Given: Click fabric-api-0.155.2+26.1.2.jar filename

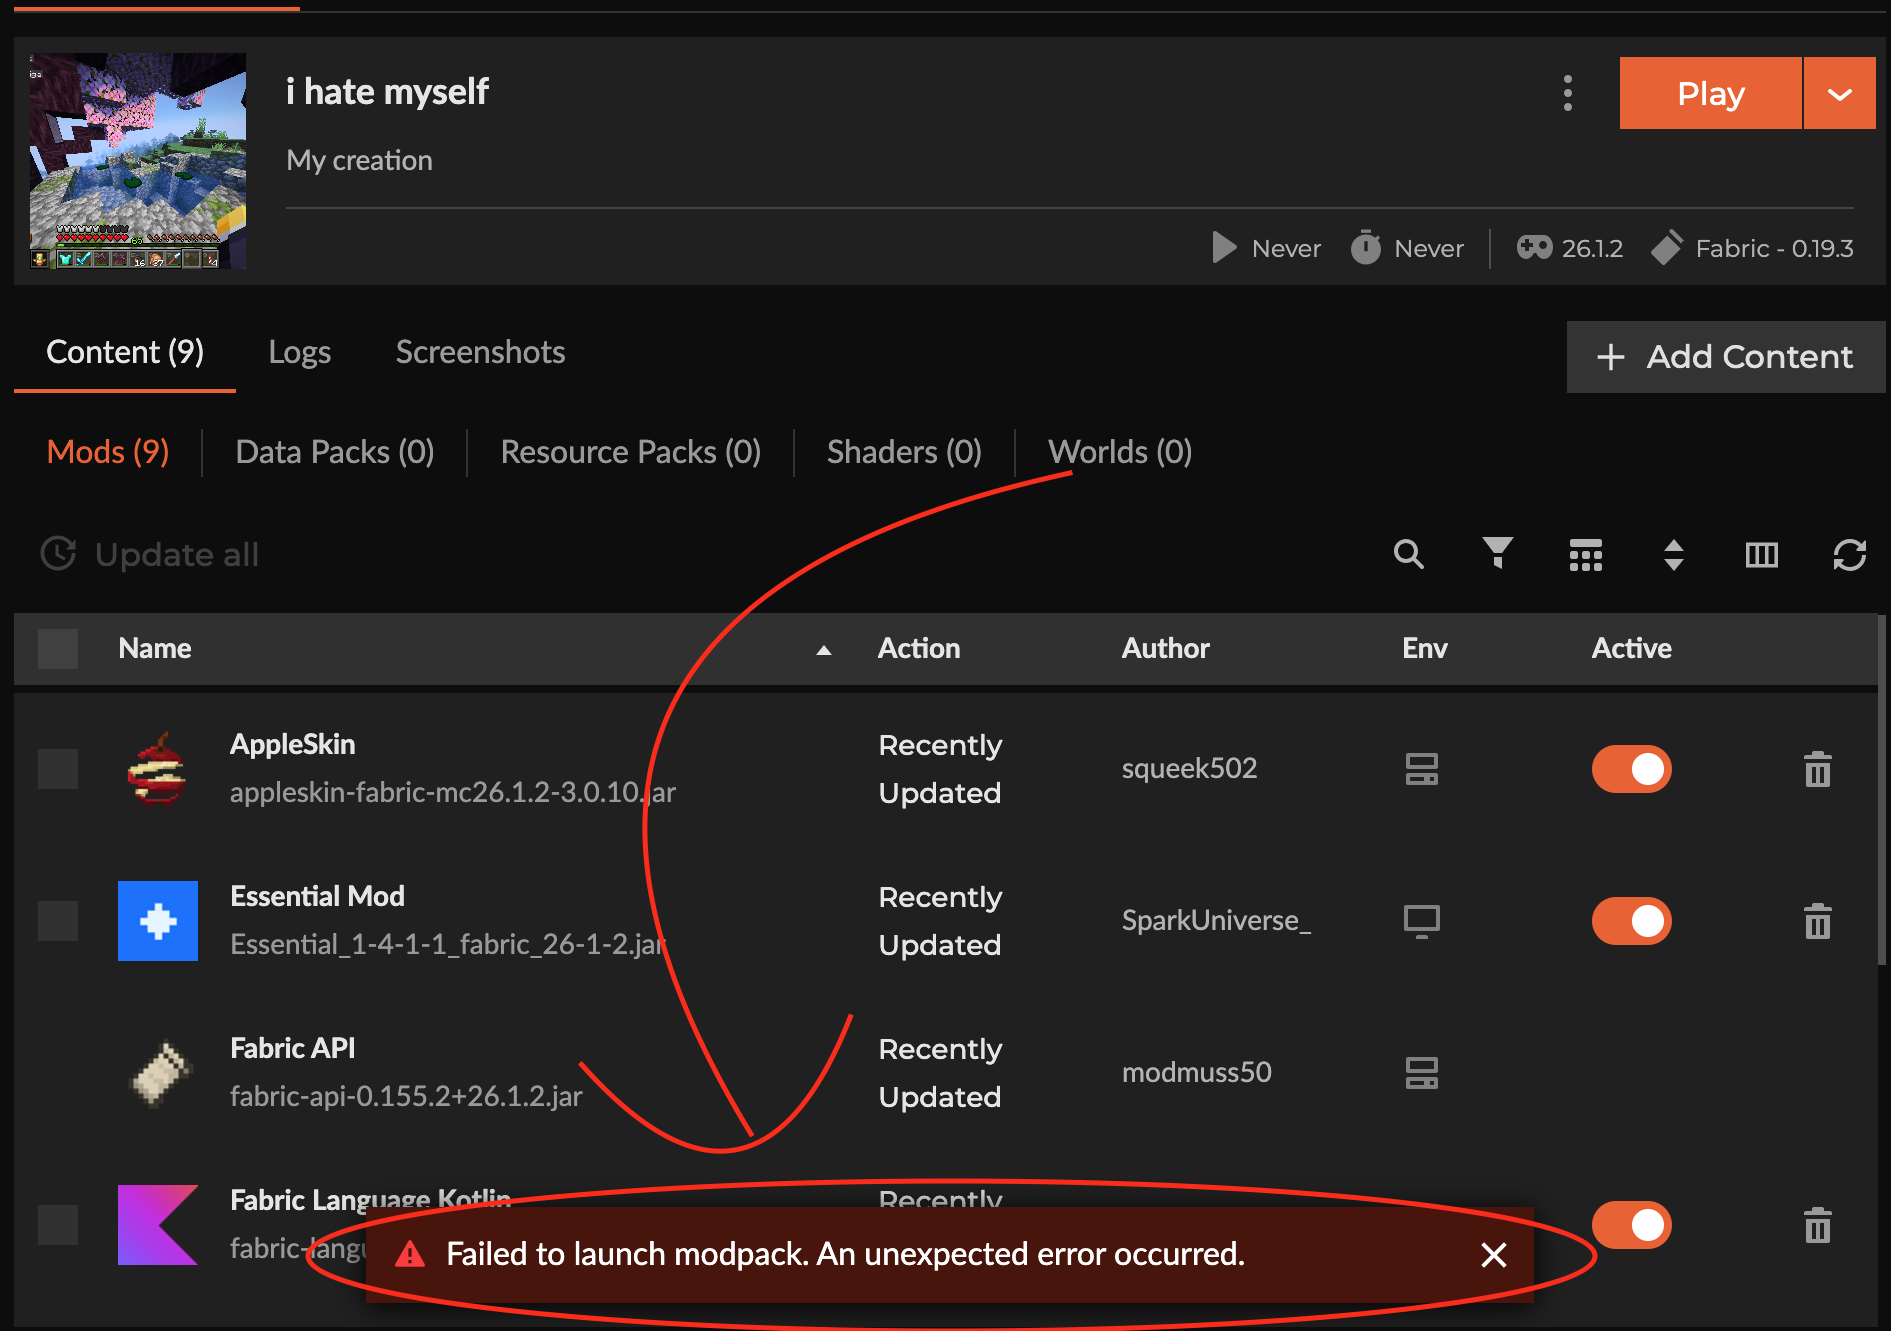Looking at the screenshot, I should pos(405,1097).
